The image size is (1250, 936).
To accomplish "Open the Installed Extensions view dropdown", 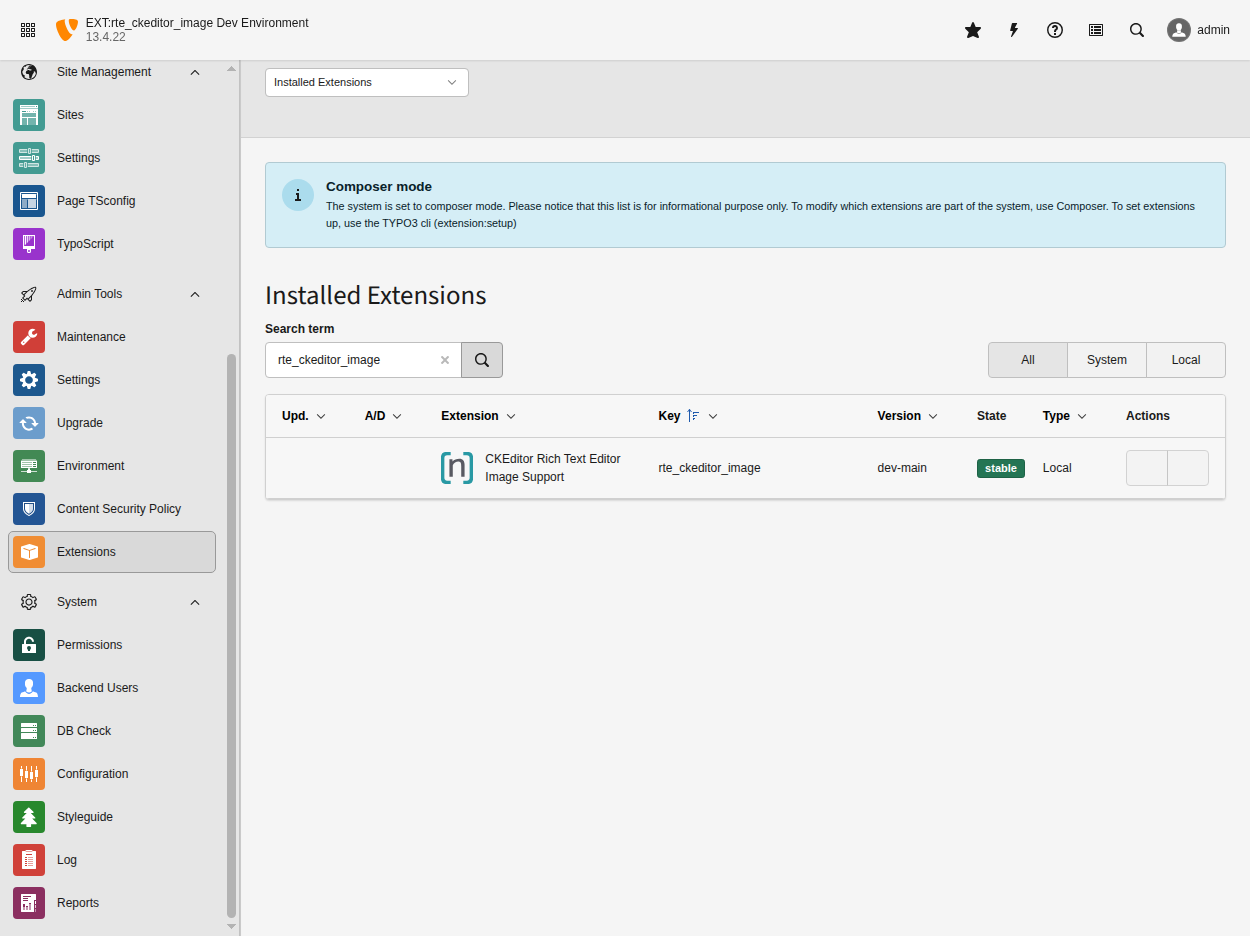I will 366,82.
